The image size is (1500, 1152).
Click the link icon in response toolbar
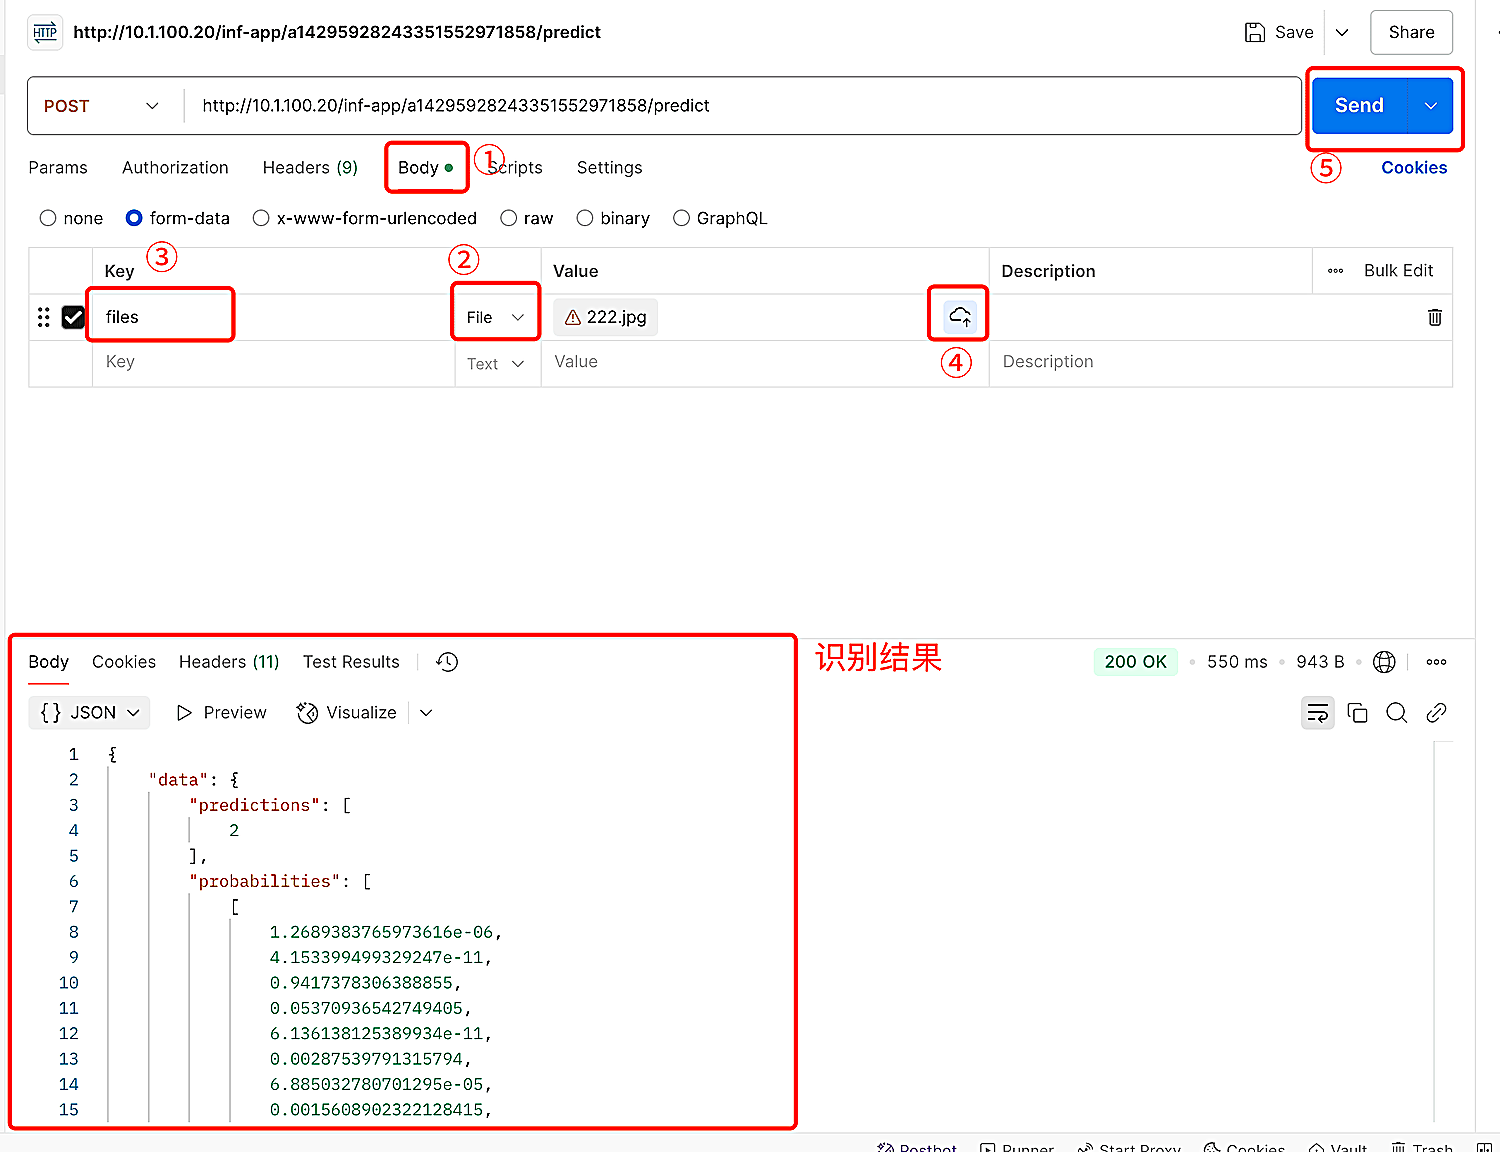tap(1436, 713)
